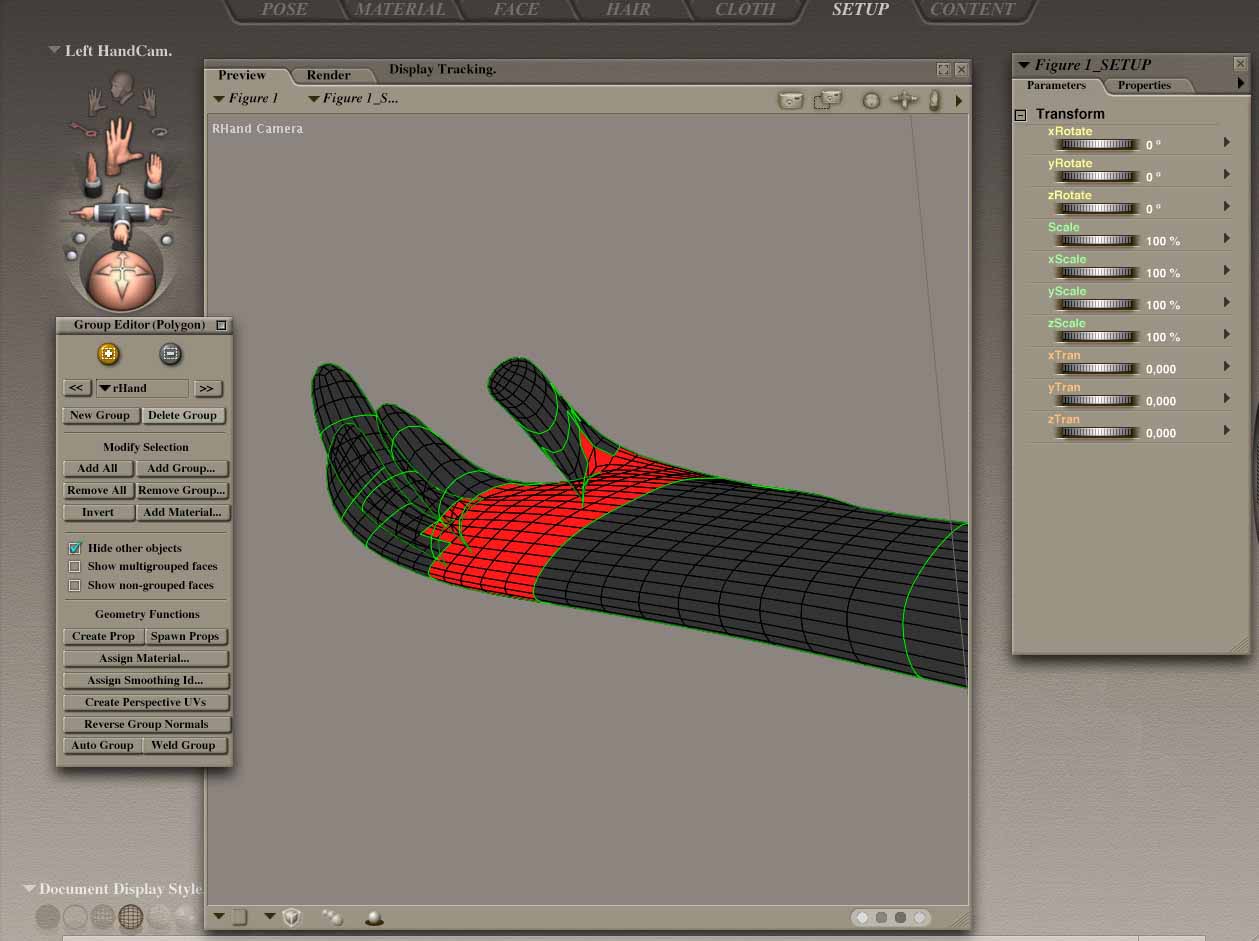Click the xRotate parameter dial slider
This screenshot has height=941, width=1259.
(x=1096, y=145)
